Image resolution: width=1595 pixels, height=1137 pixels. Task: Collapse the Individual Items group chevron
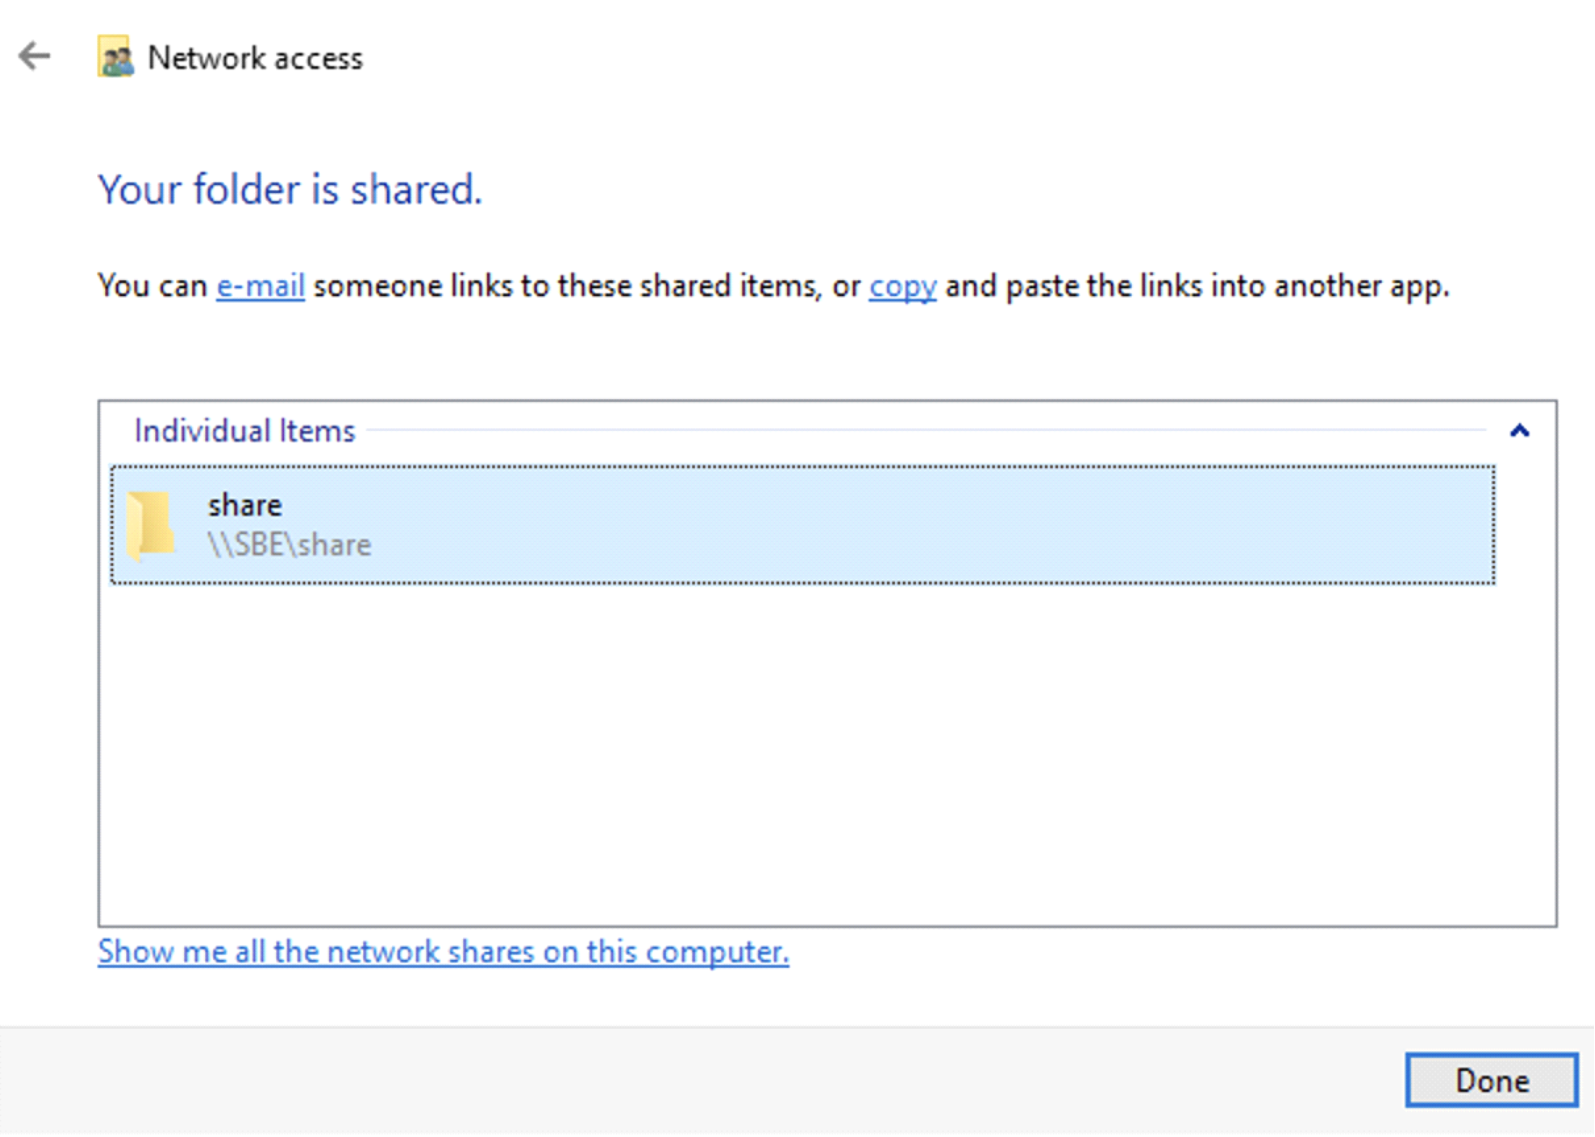click(1519, 431)
